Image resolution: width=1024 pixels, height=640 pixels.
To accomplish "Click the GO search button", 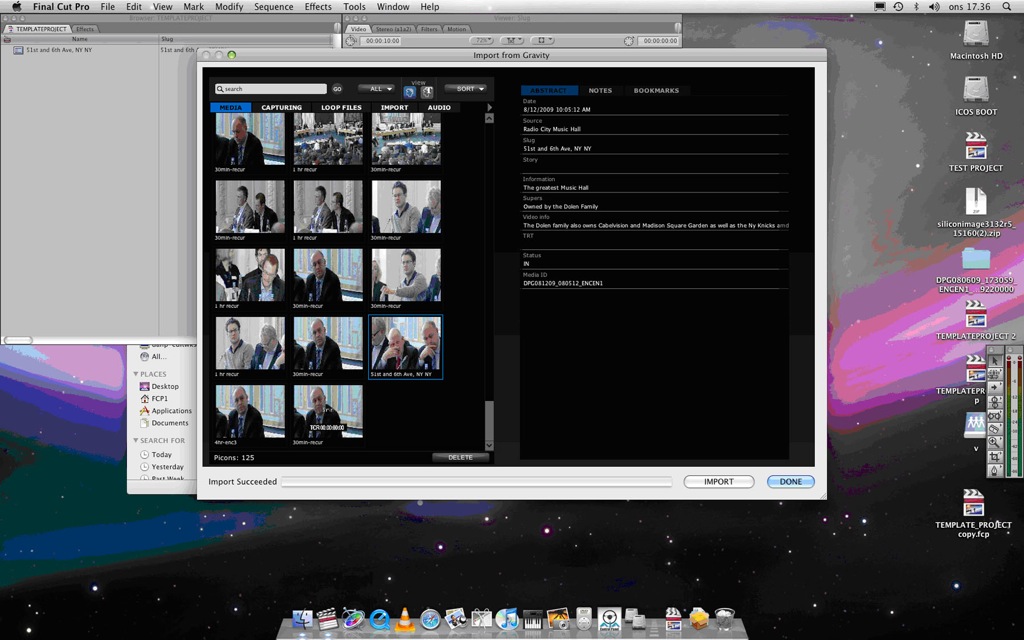I will 337,89.
